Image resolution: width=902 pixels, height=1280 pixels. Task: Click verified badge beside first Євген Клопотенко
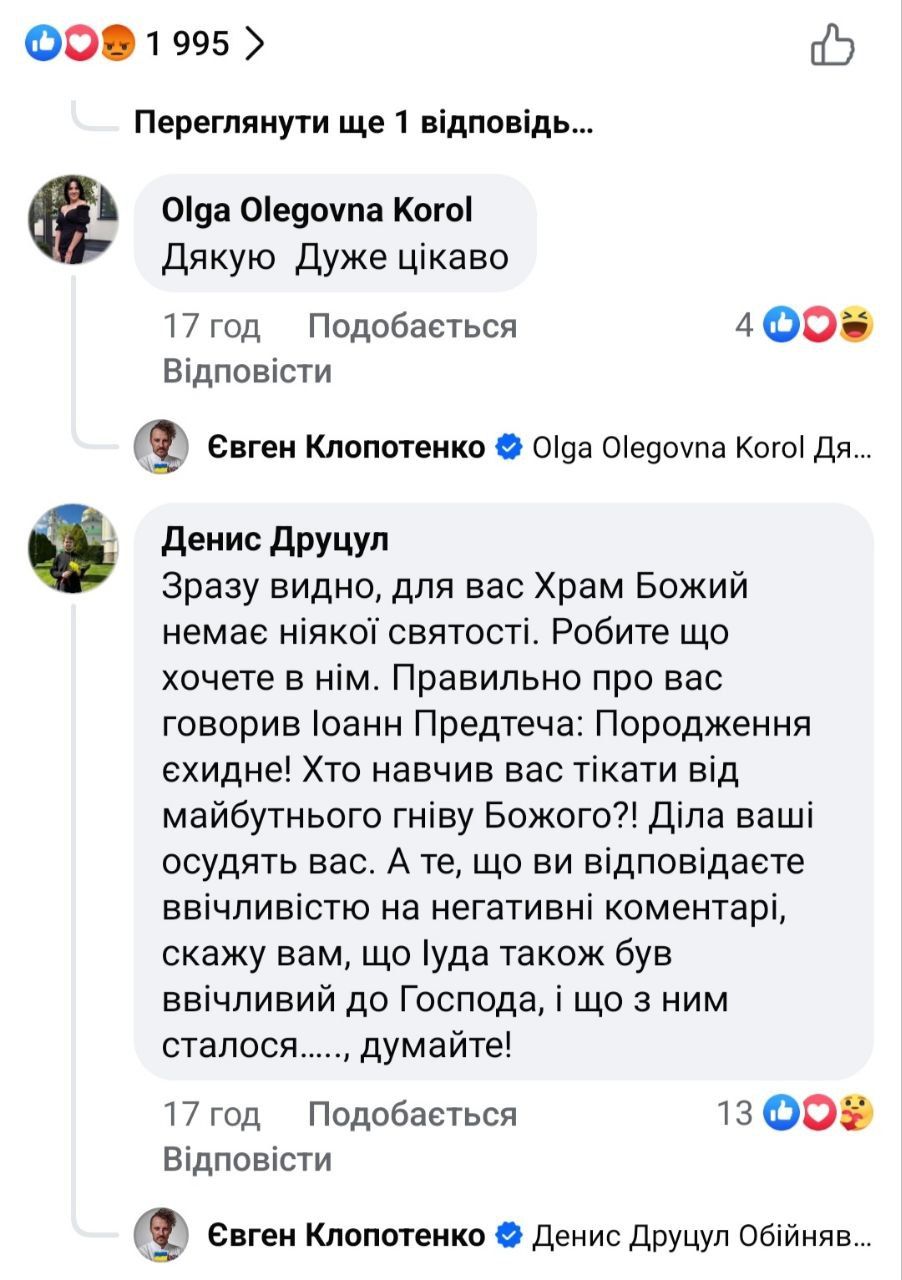[x=509, y=447]
